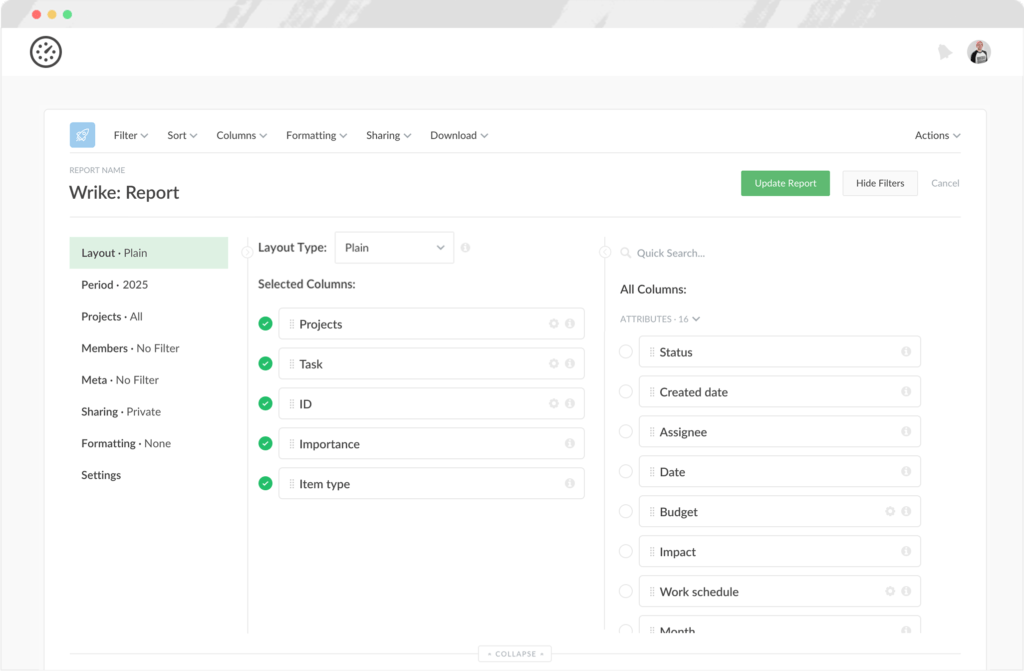
Task: Open the Actions dropdown
Action: 937,134
